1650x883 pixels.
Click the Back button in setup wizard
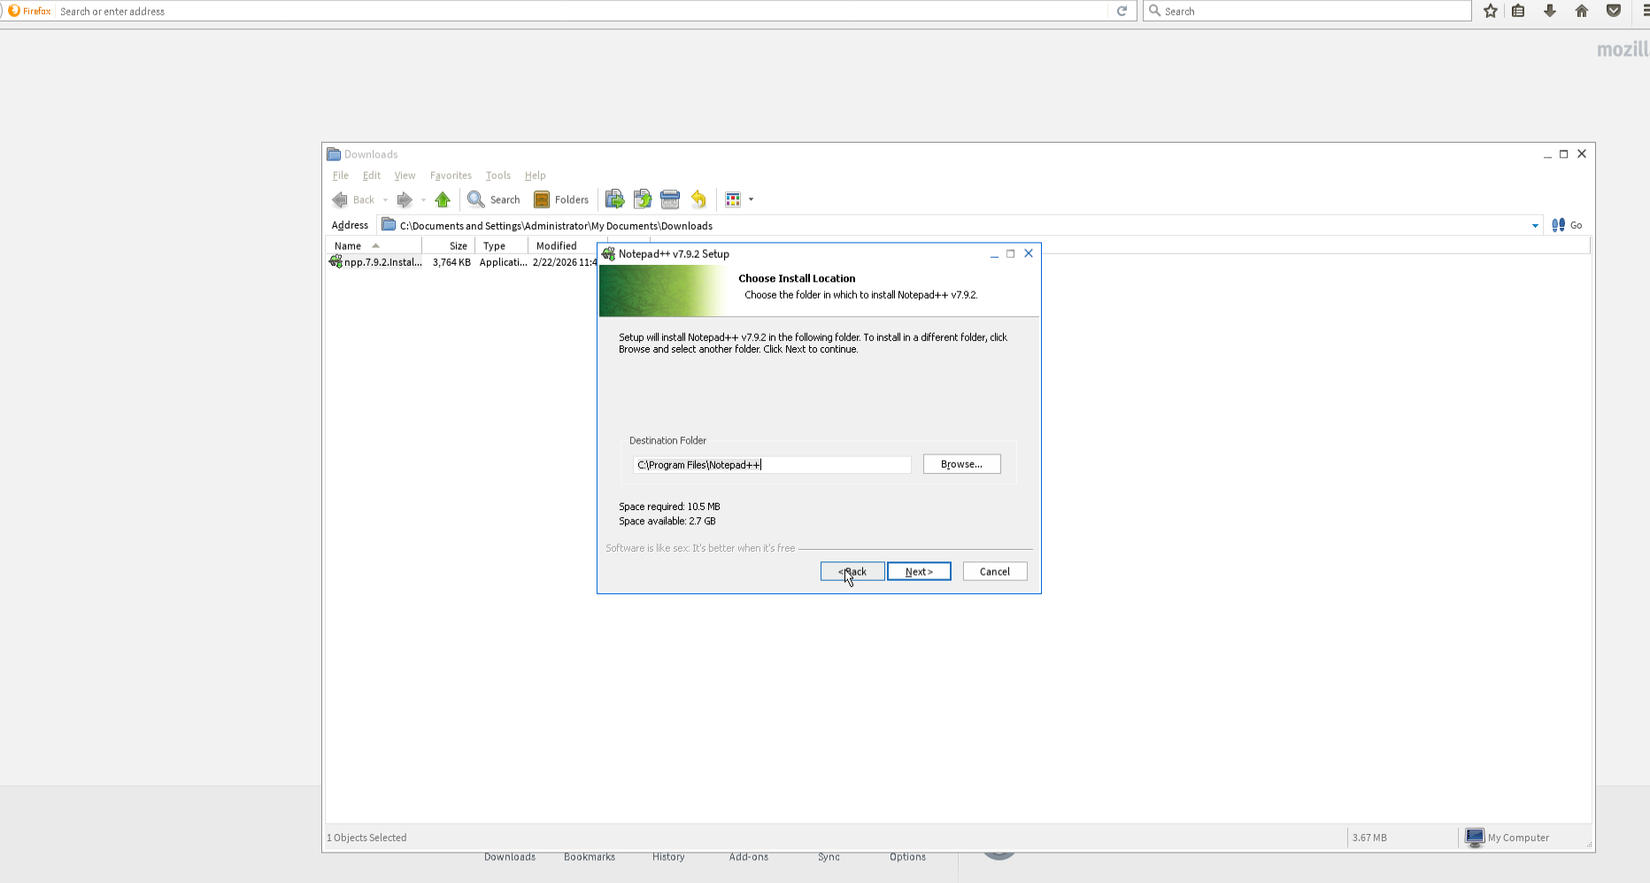pos(852,572)
